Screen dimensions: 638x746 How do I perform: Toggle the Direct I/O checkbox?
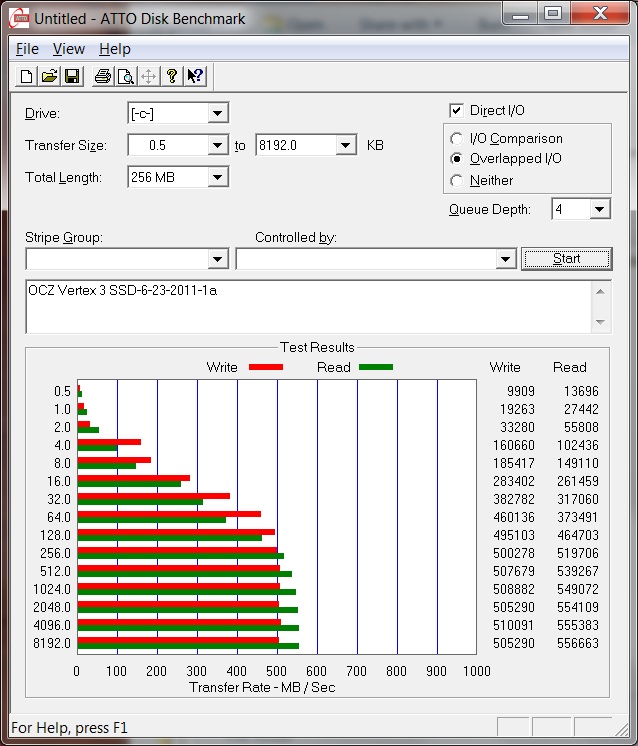point(456,110)
